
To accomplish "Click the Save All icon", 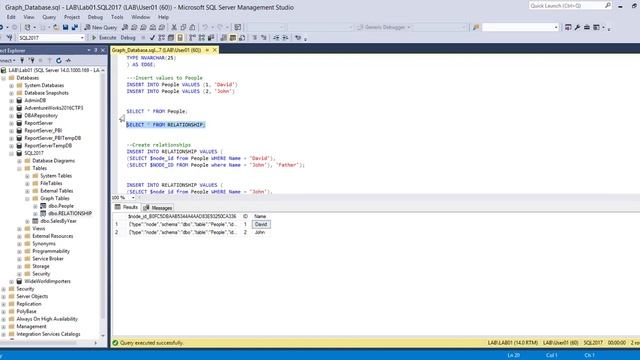I will (x=75, y=27).
